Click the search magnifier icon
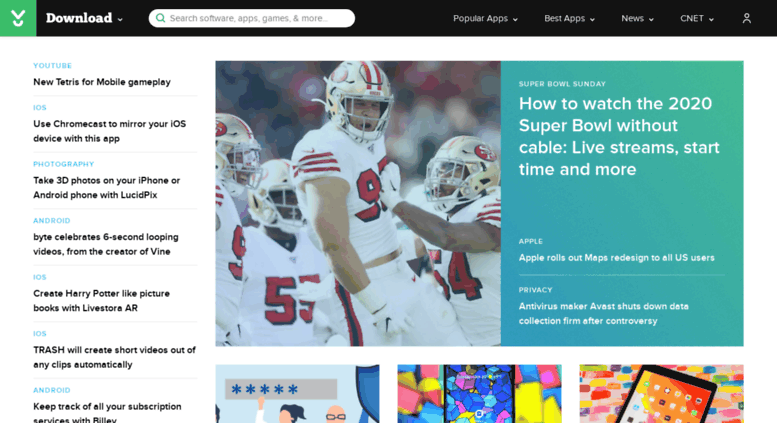The width and height of the screenshot is (777, 423). [x=160, y=18]
